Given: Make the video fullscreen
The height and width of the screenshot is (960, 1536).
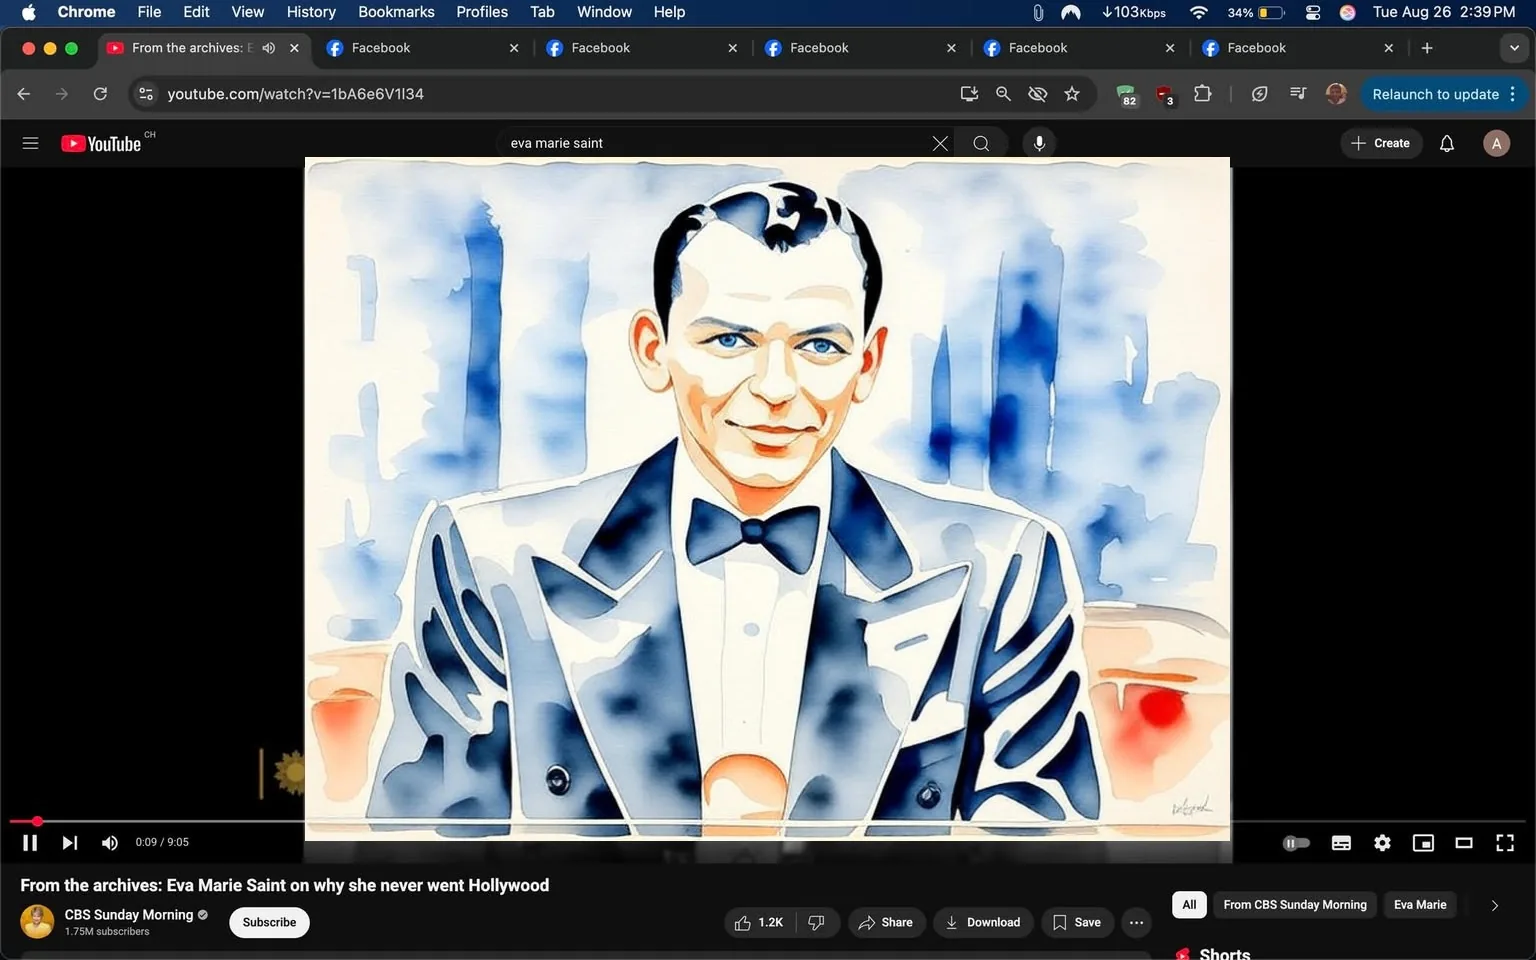Looking at the screenshot, I should pyautogui.click(x=1504, y=842).
